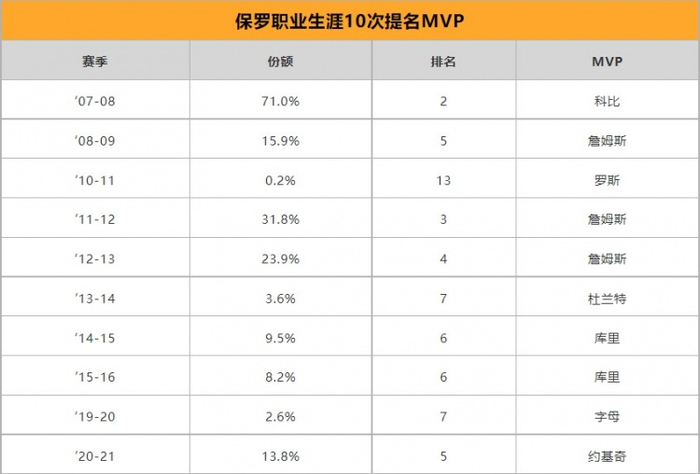Click the '15-16 season cell
The image size is (700, 474).
coord(96,377)
